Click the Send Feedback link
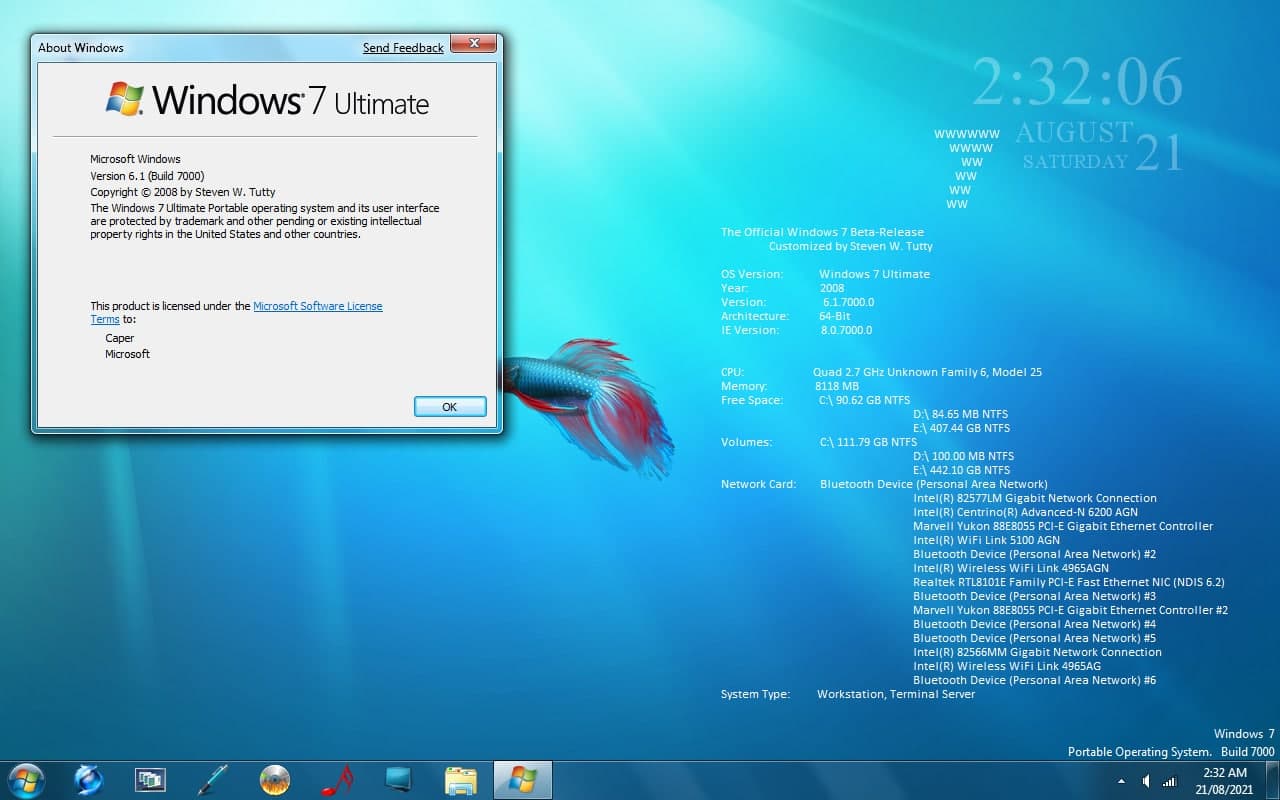 point(403,48)
